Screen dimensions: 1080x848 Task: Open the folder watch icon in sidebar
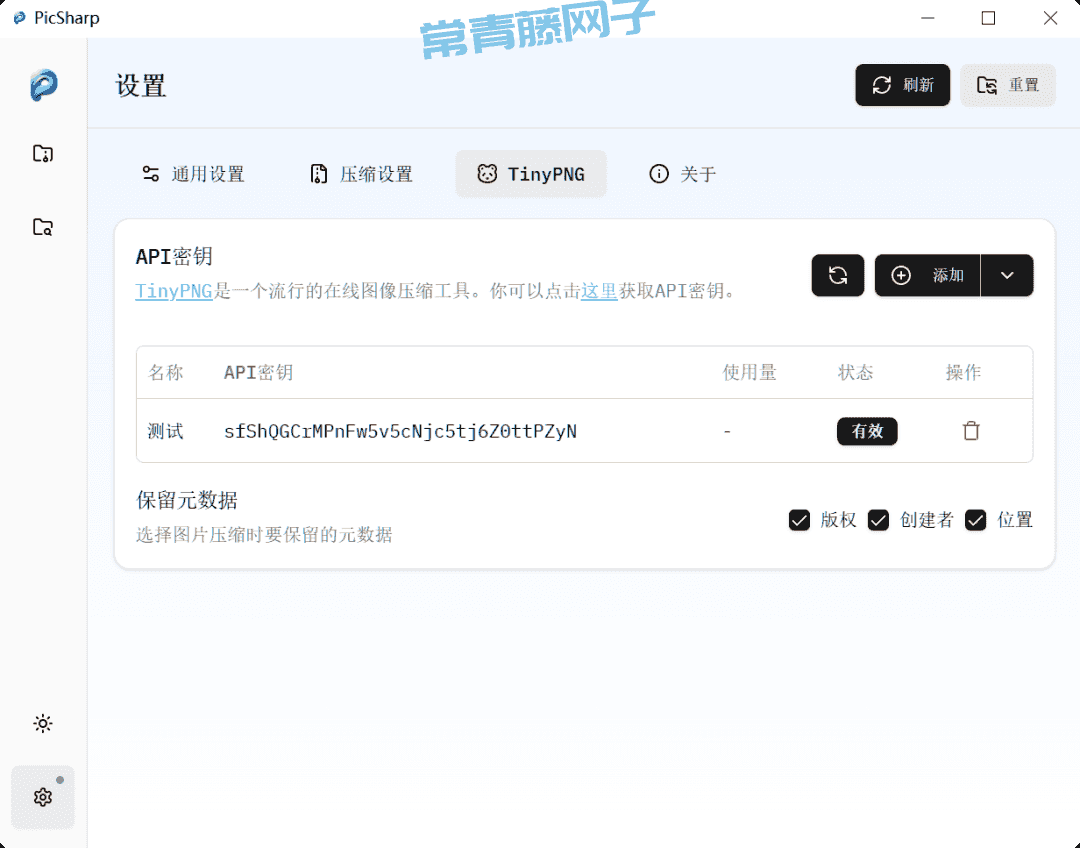(x=43, y=227)
